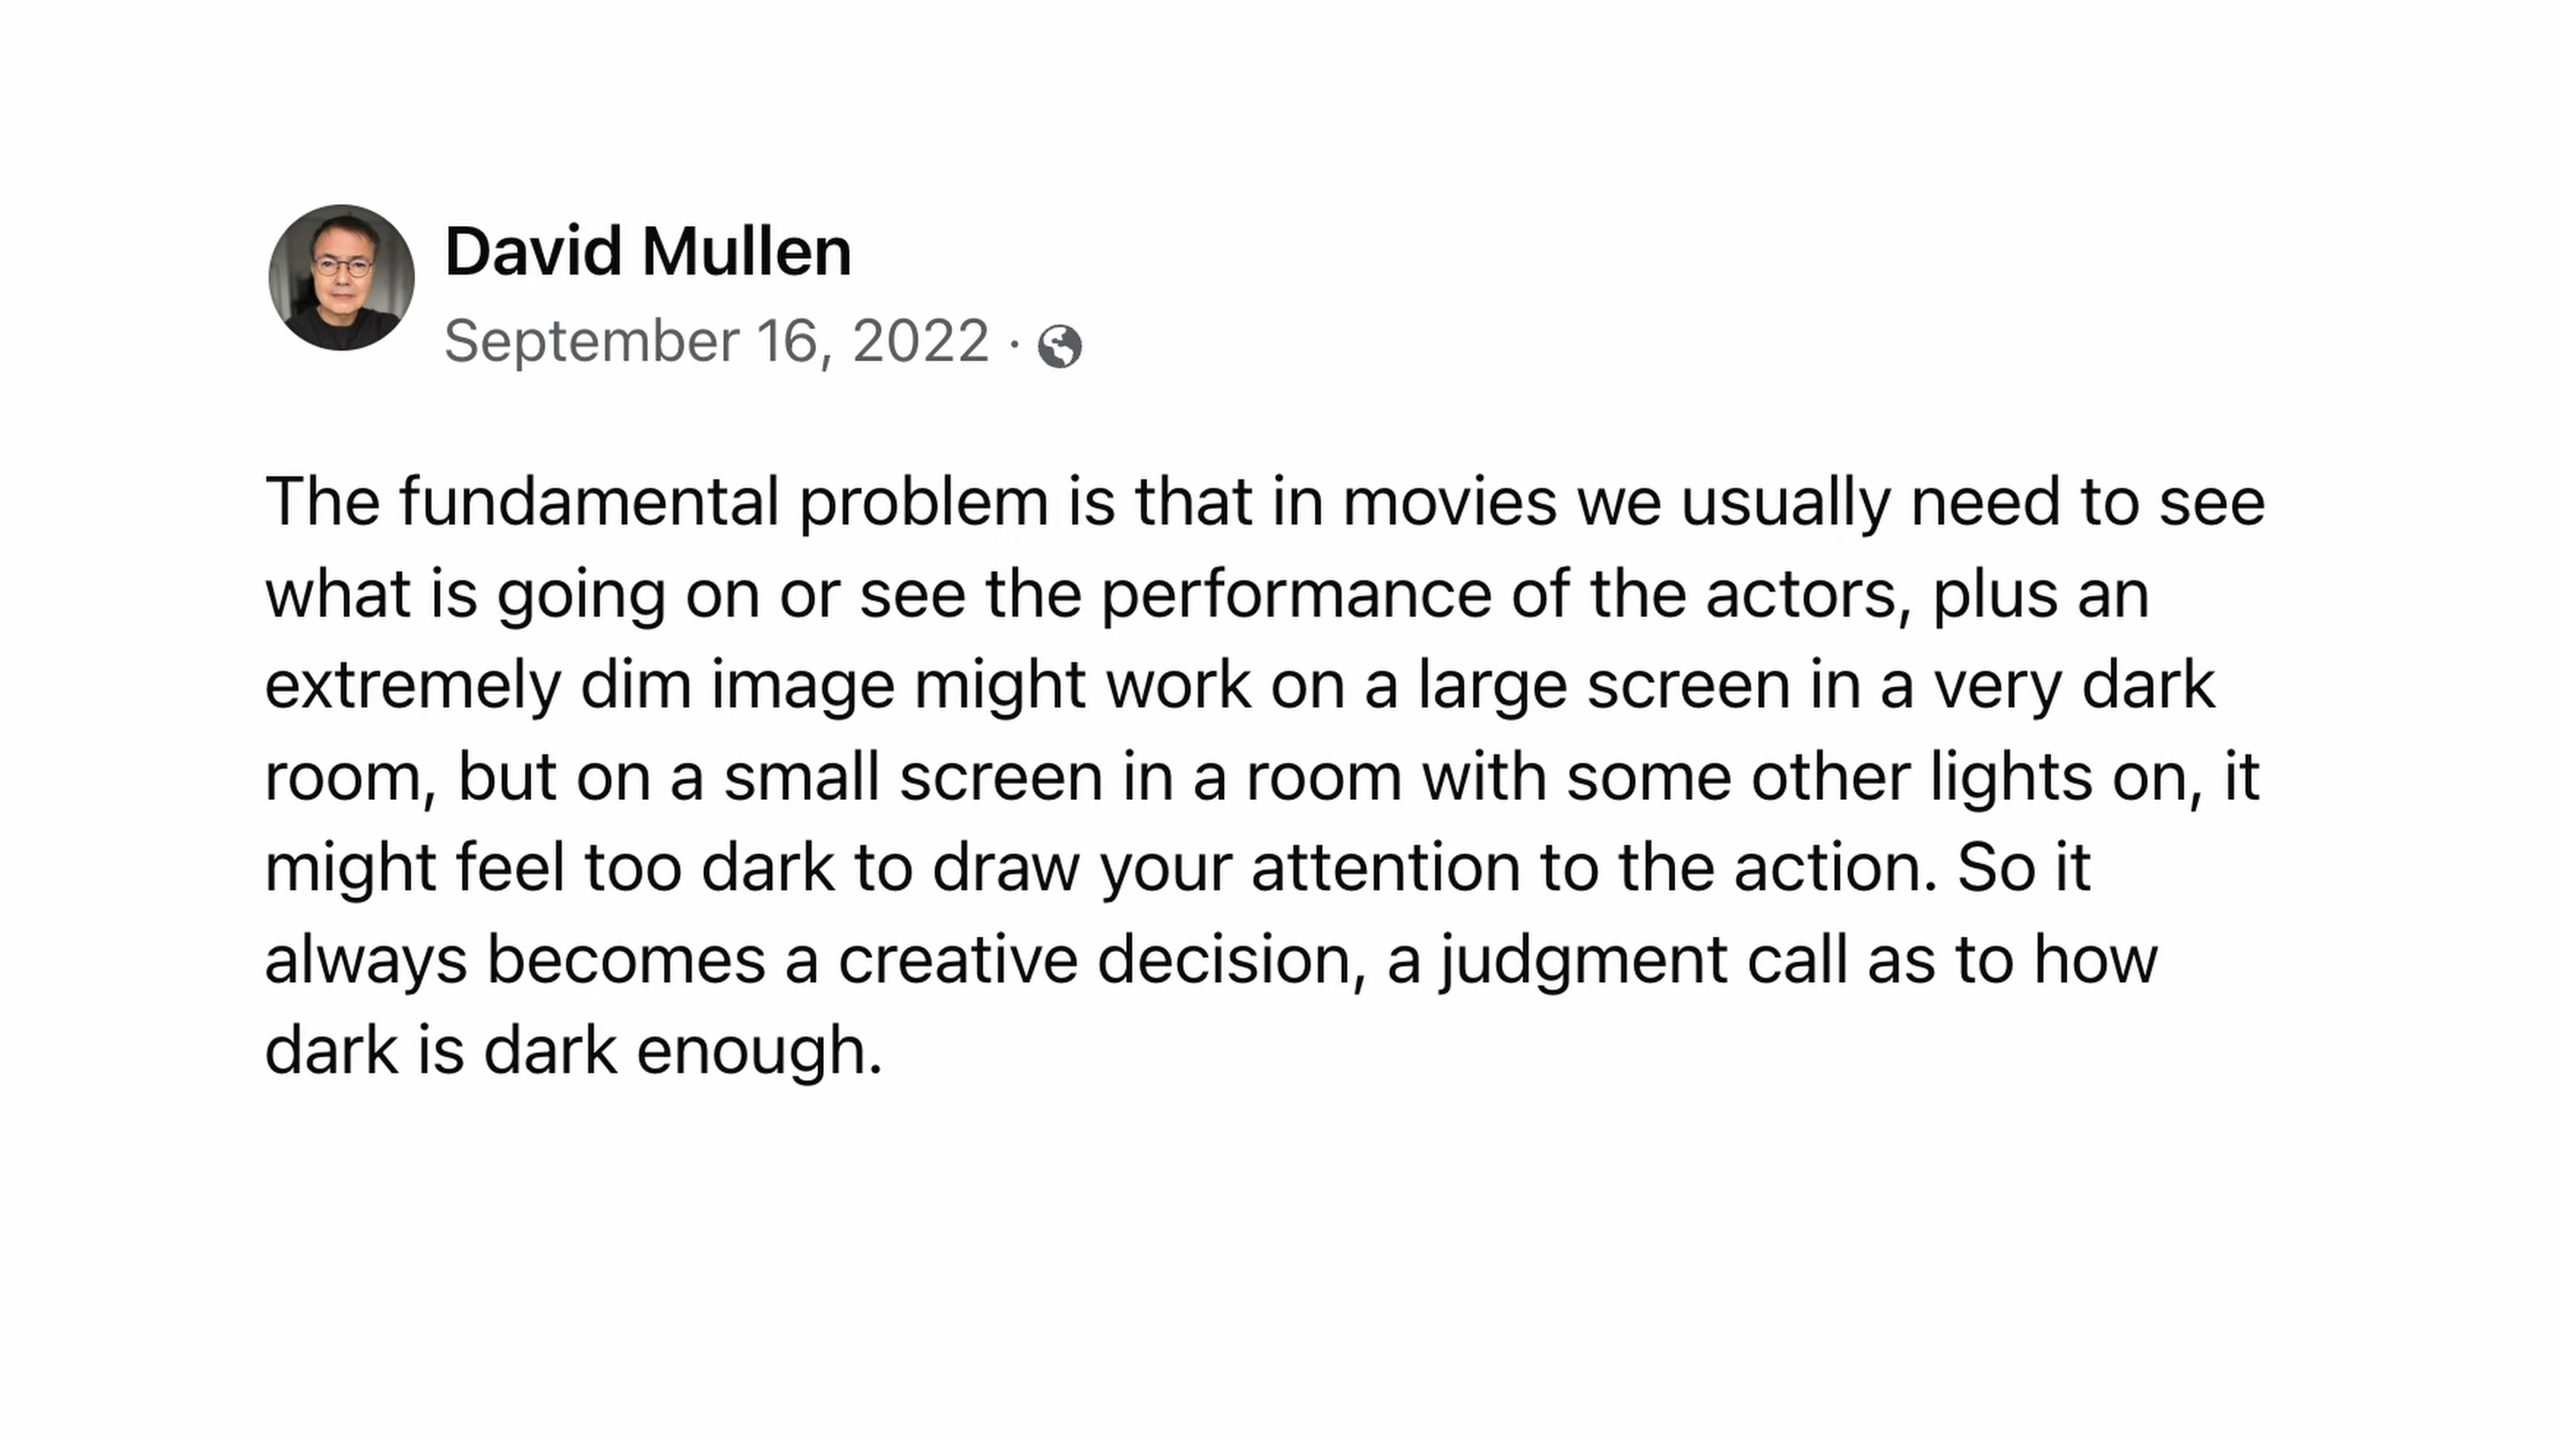Click the public globe privacy icon
The image size is (2560, 1440).
(x=1059, y=347)
